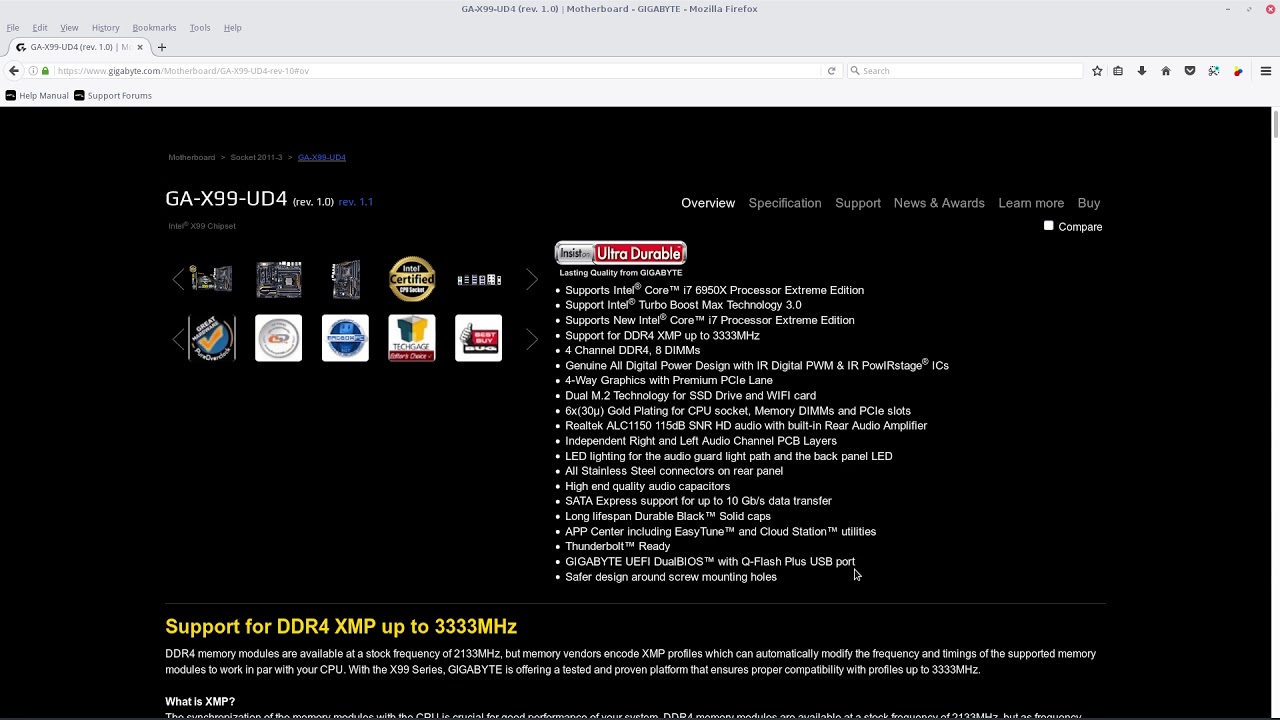Reload the page using the refresh icon
The image size is (1280, 720).
831,71
